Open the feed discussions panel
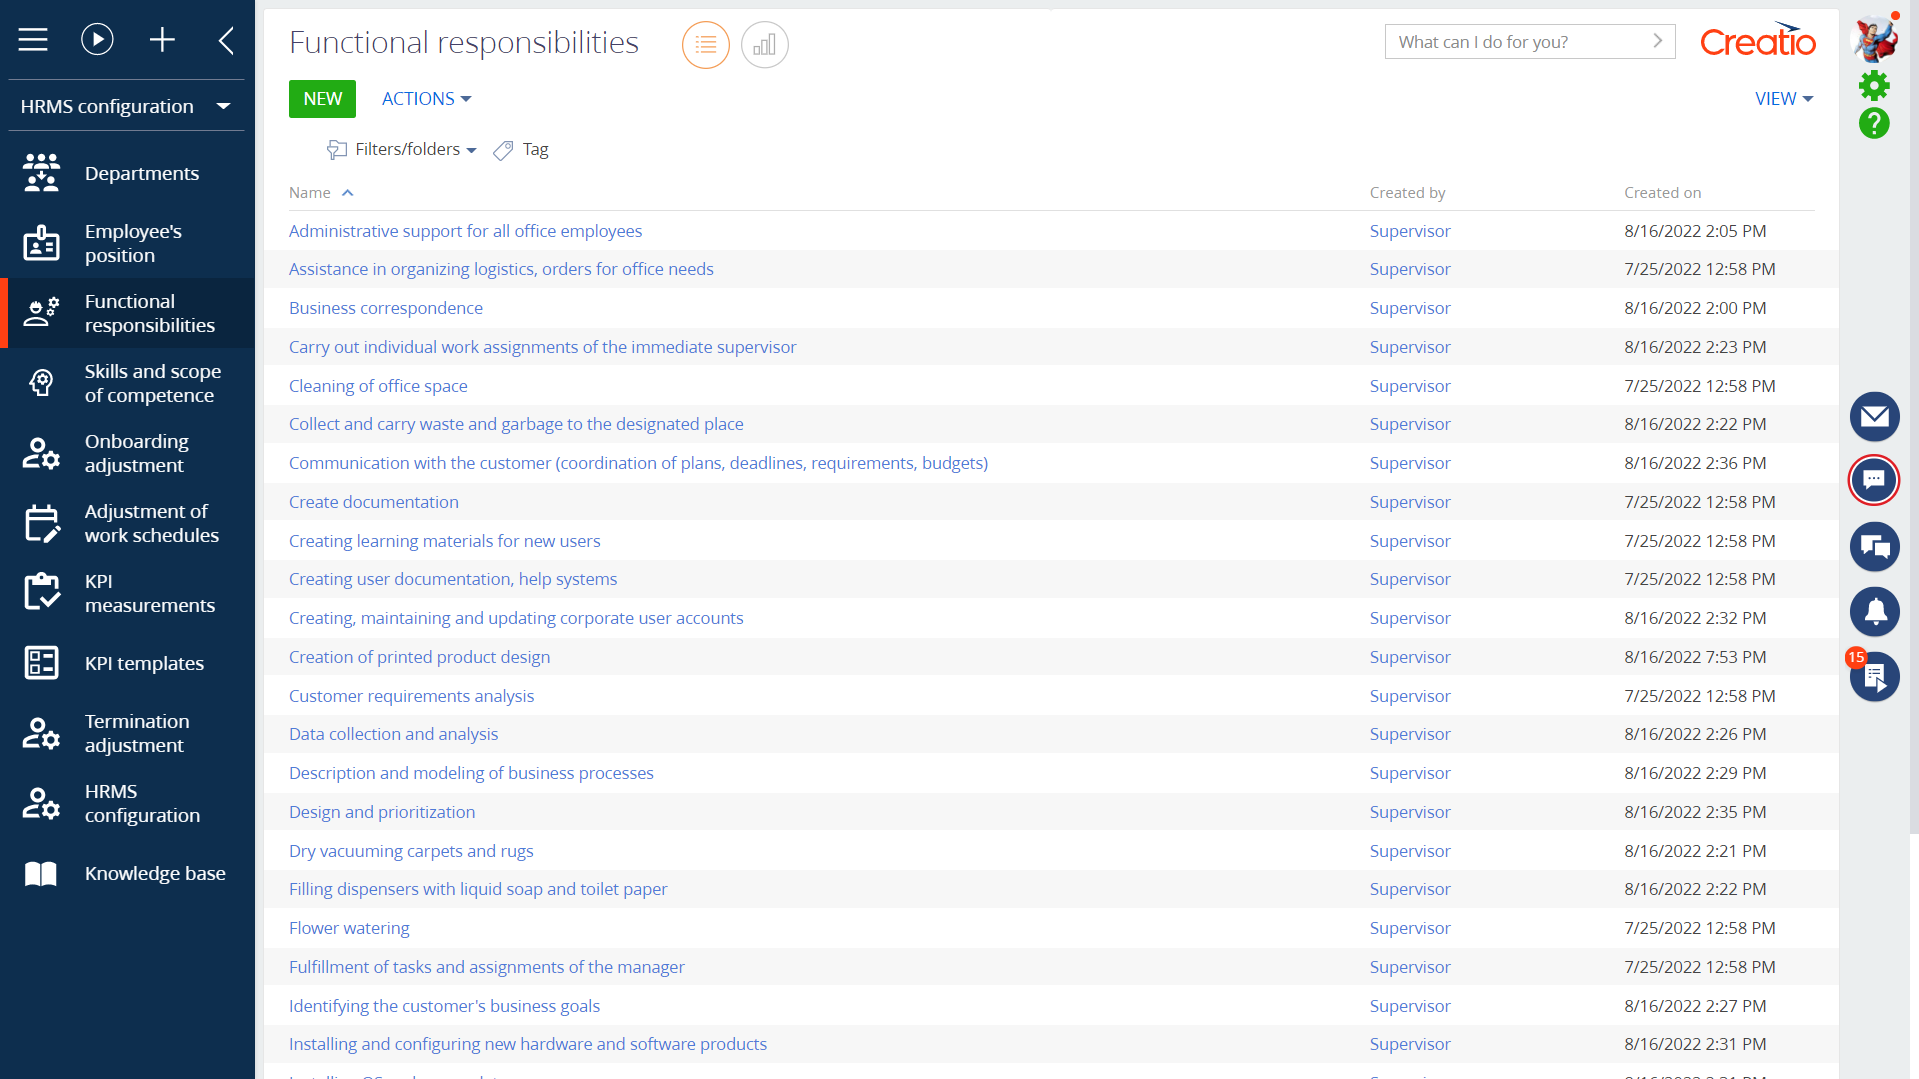1919x1079 pixels. [x=1874, y=547]
